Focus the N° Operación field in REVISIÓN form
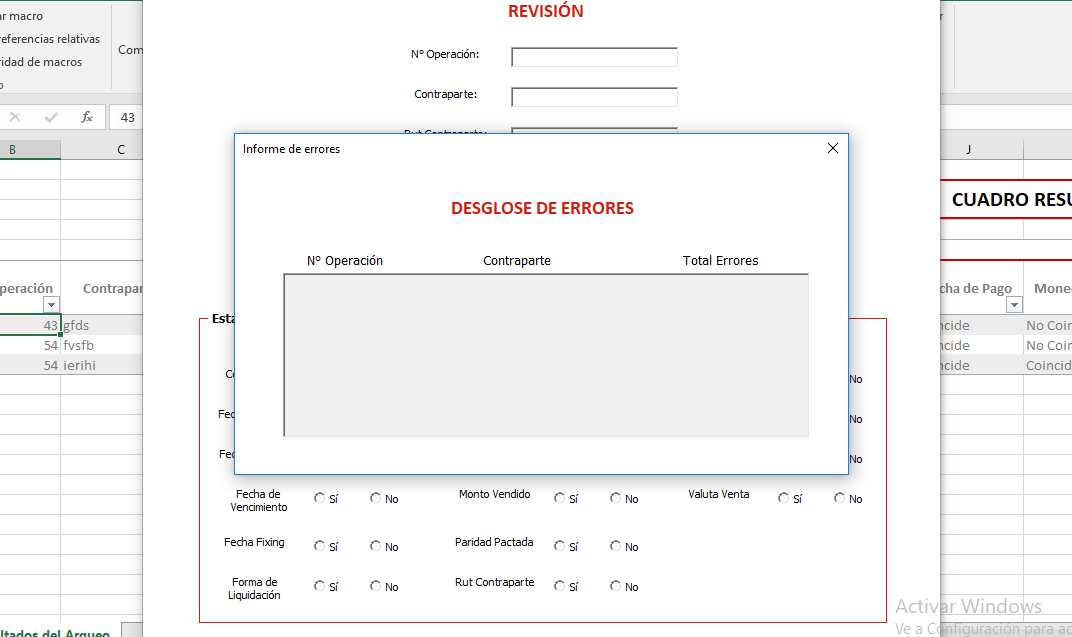 tap(594, 57)
